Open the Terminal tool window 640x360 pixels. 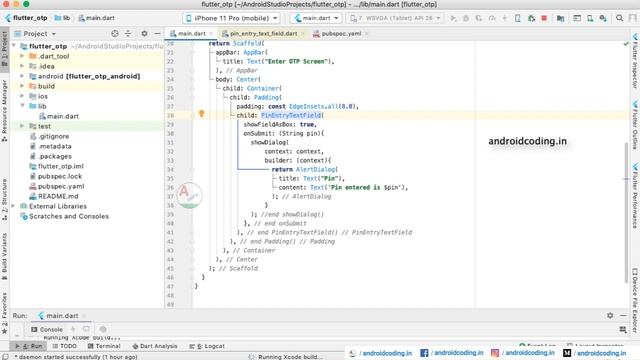(x=104, y=346)
